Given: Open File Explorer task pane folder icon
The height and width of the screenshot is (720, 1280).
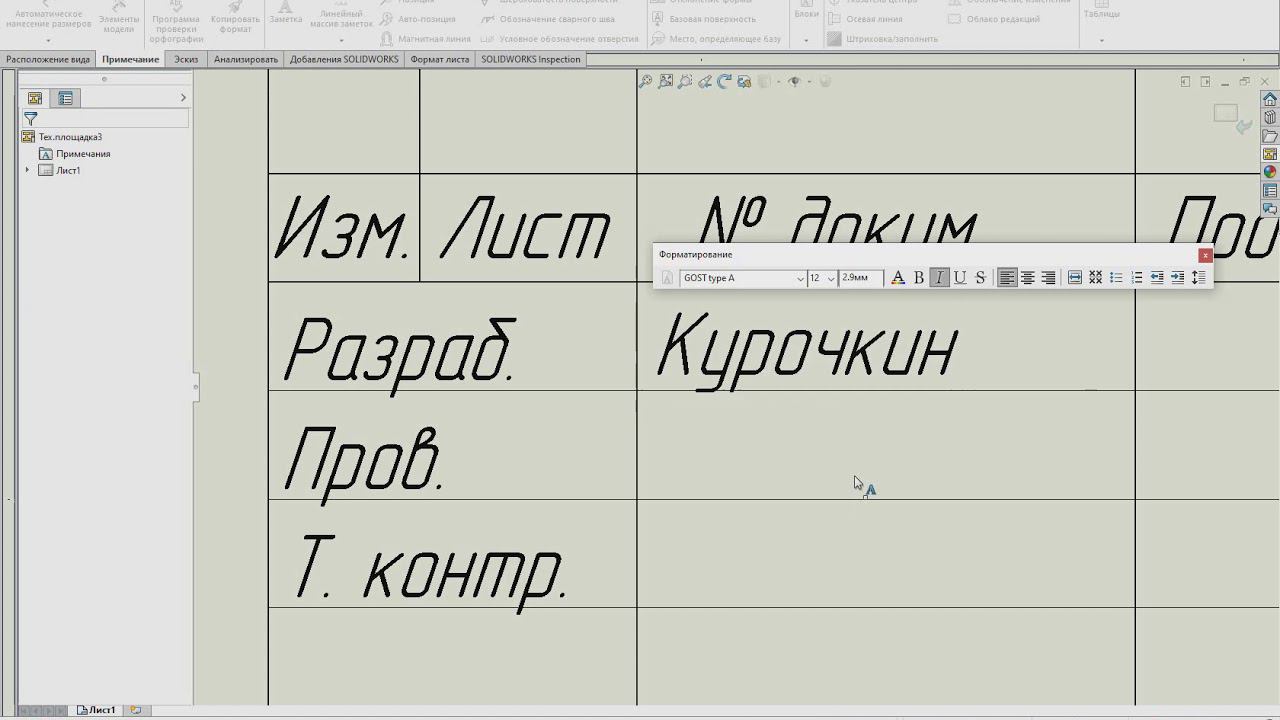Looking at the screenshot, I should pyautogui.click(x=1270, y=136).
